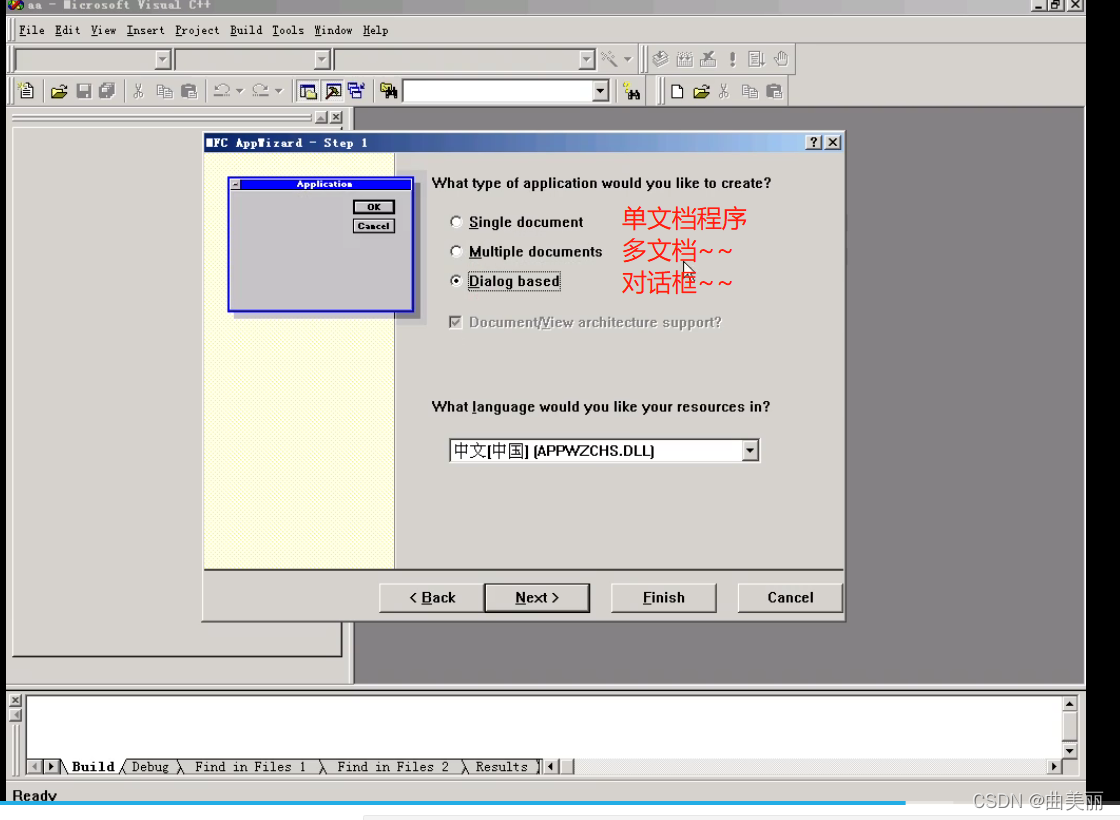The image size is (1120, 820).
Task: Click the Cut icon in Standard toolbar
Action: (139, 91)
